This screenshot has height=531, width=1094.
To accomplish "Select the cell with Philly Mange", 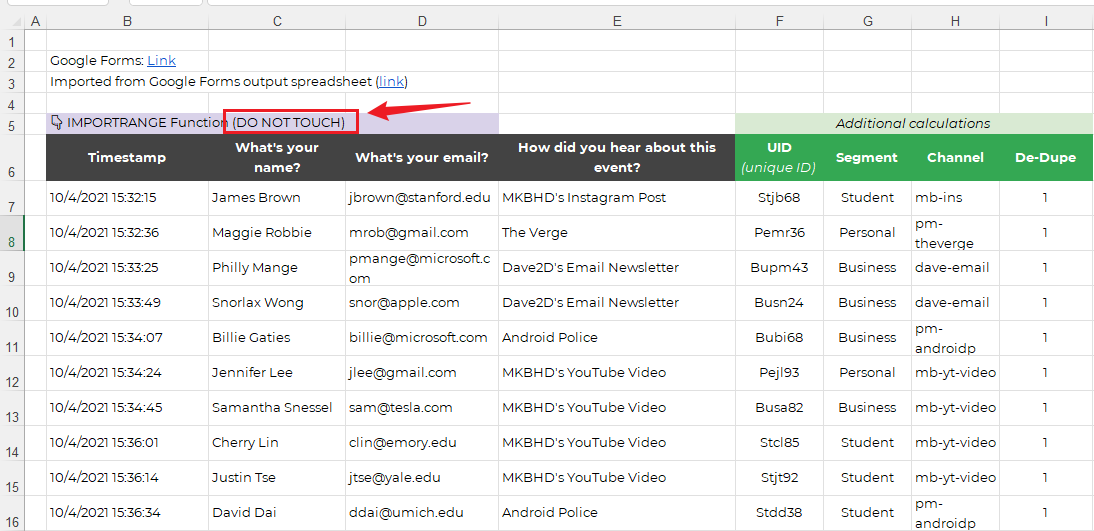I will 277,268.
